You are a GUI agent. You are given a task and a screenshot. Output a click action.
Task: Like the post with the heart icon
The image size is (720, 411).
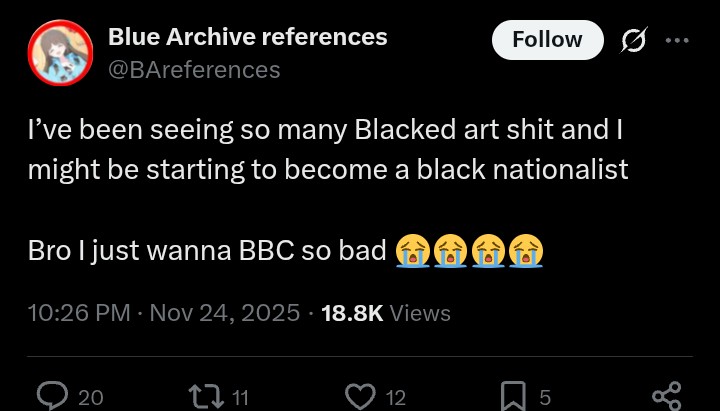(x=359, y=396)
